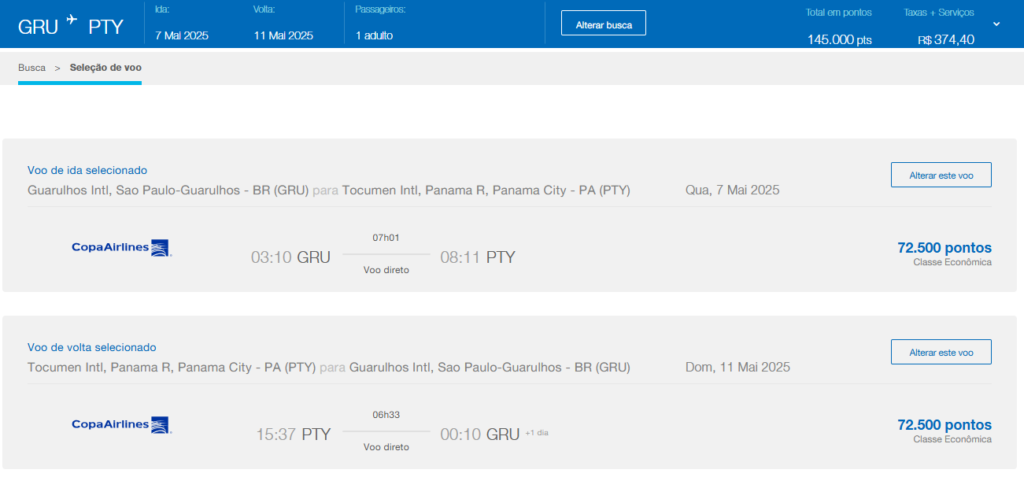
Task: Expand the price summary chevron in header
Action: 996,23
